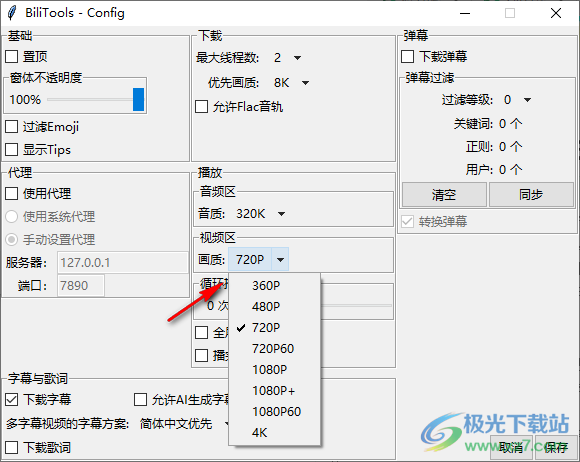
Task: Click the 同步 button
Action: (532, 195)
